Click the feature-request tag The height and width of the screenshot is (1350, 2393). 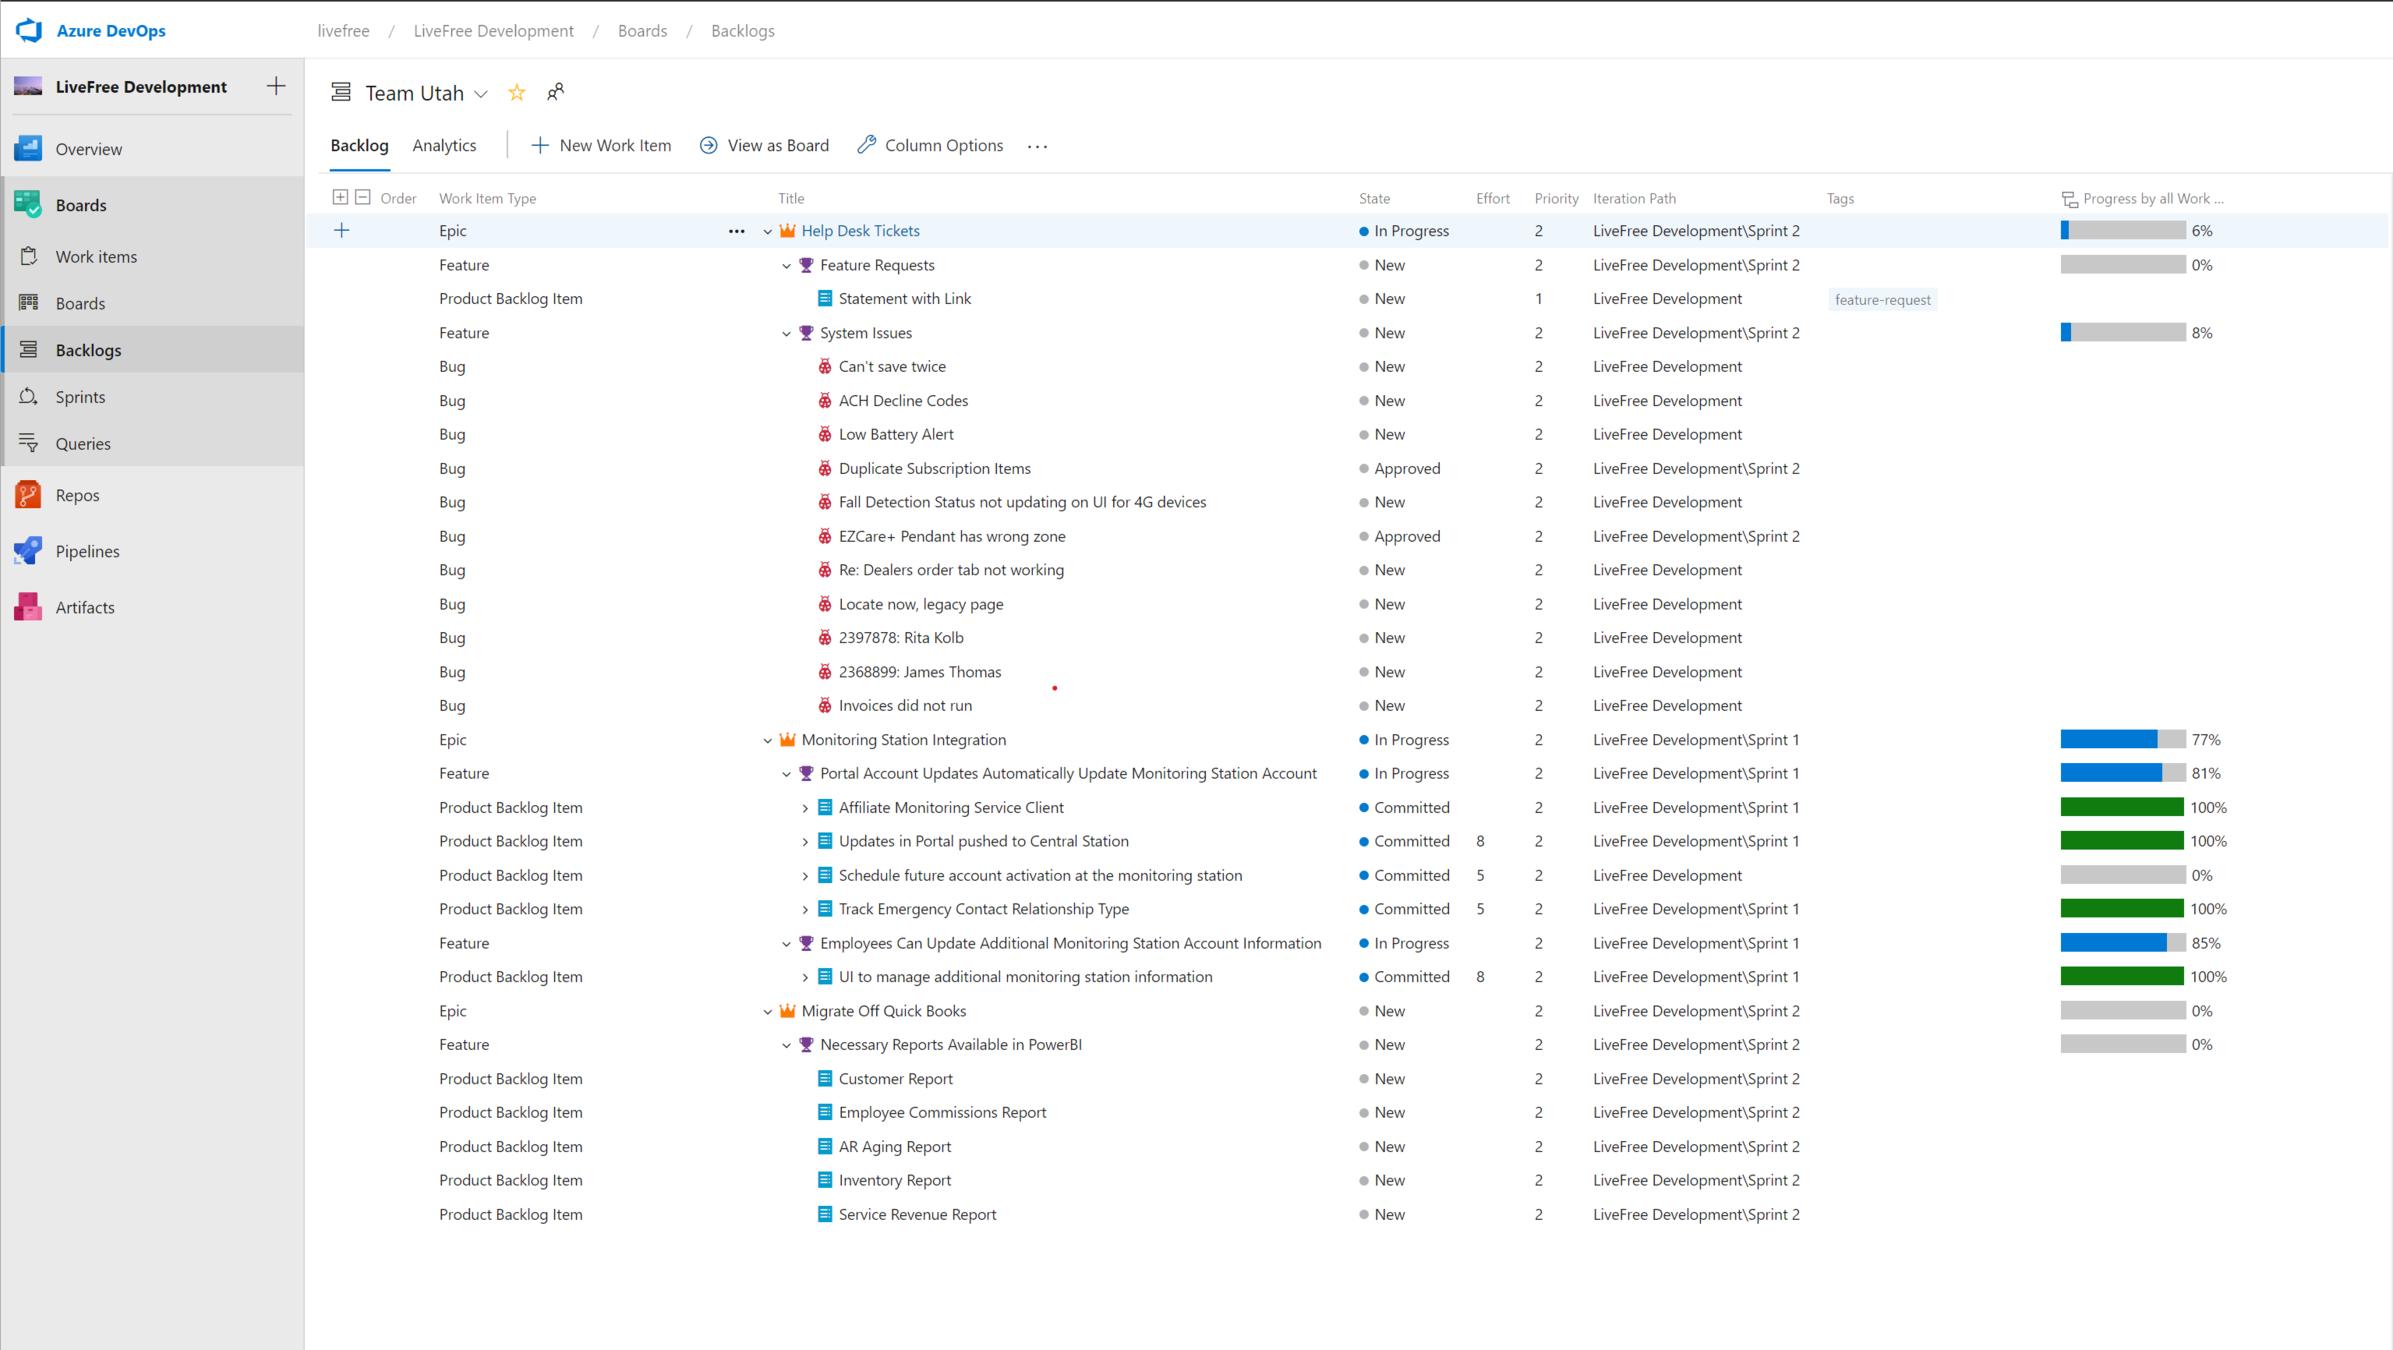[1882, 299]
